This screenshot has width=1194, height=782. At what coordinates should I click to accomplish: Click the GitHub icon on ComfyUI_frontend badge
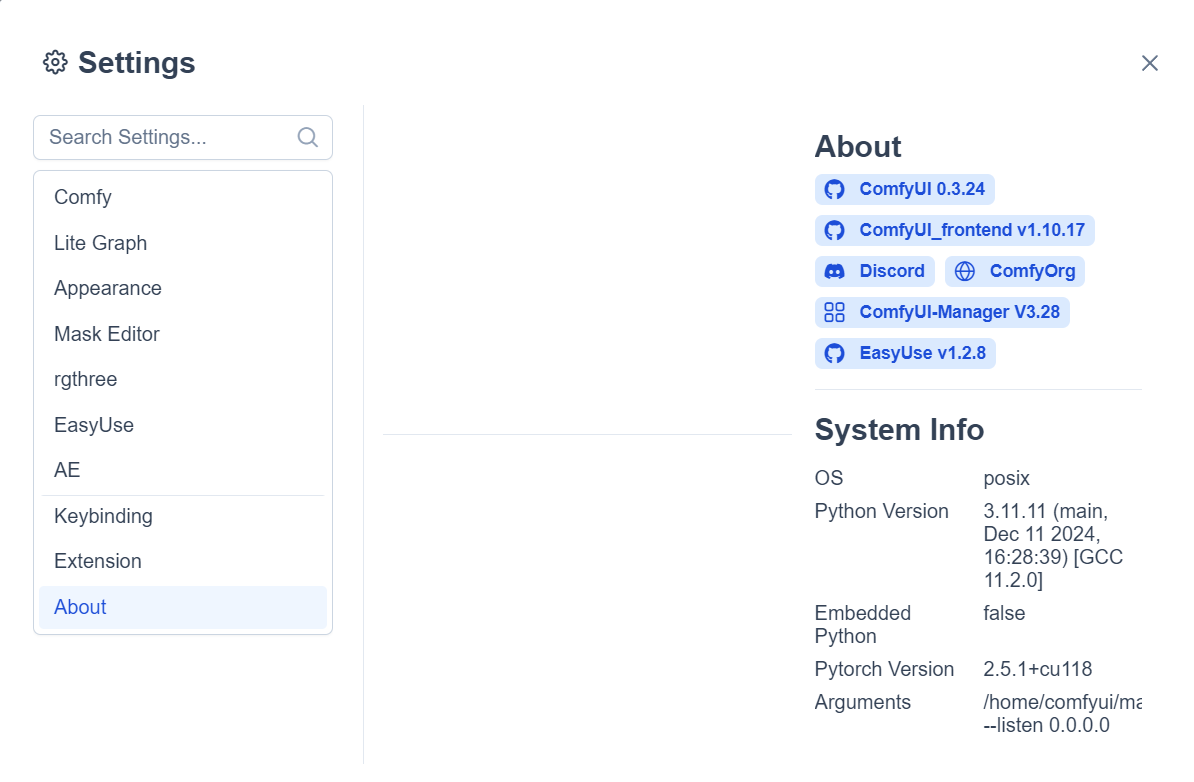pos(834,230)
